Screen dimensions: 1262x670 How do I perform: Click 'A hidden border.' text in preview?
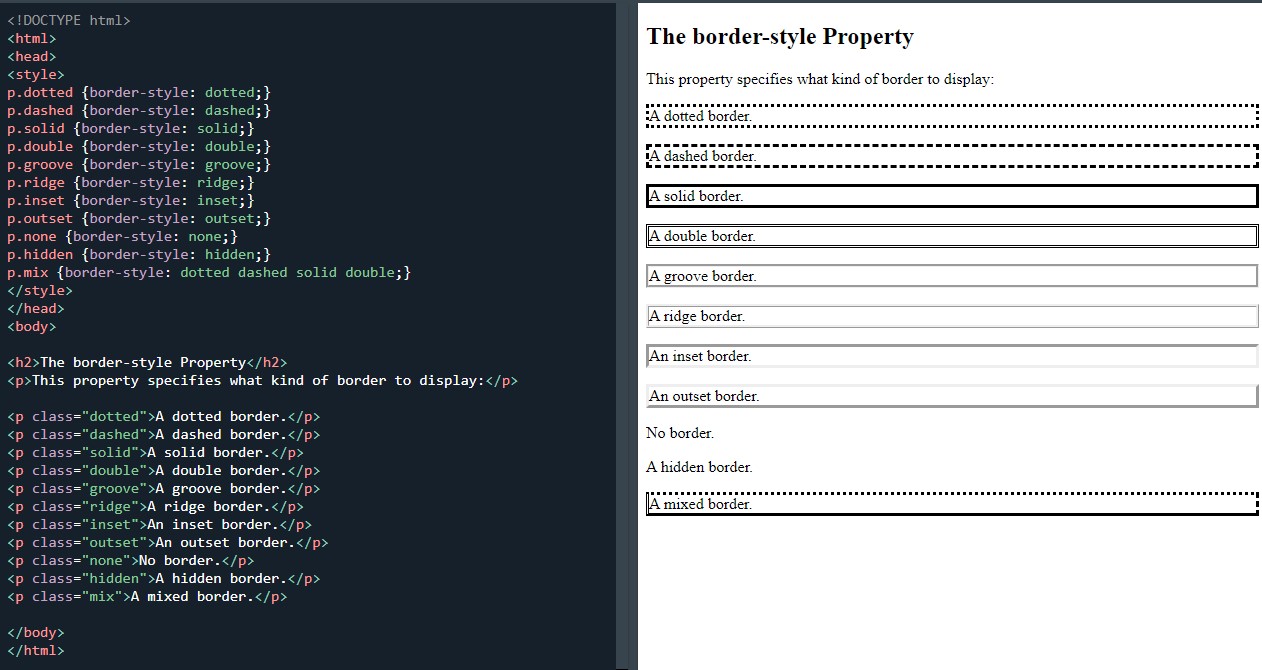coord(699,467)
